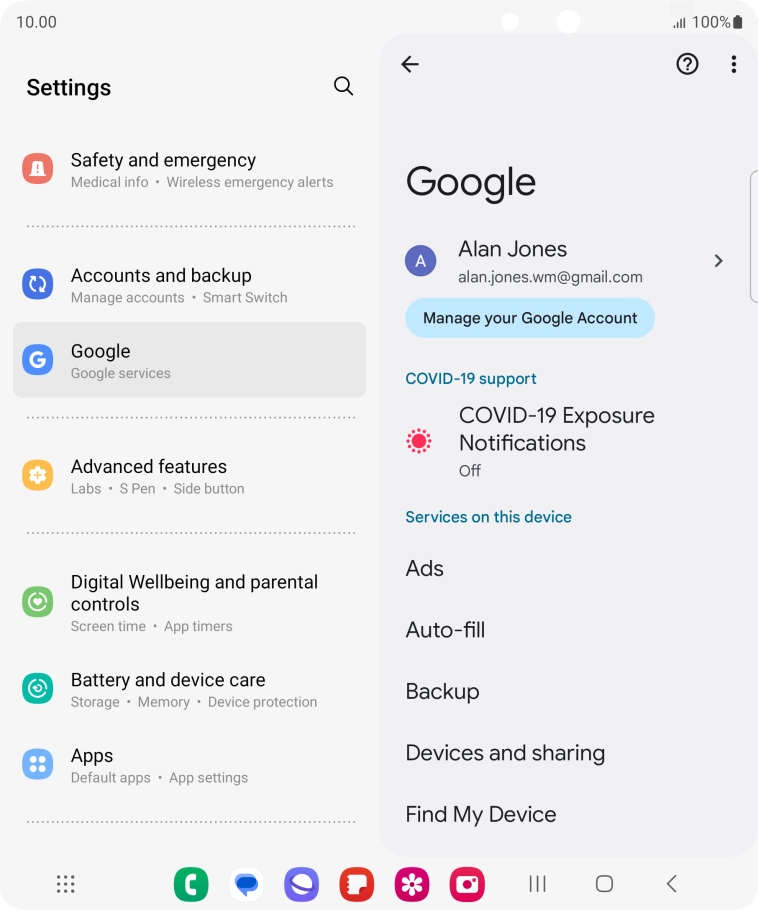Open the pink Gallery flower app
This screenshot has height=910, width=758.
click(x=412, y=884)
